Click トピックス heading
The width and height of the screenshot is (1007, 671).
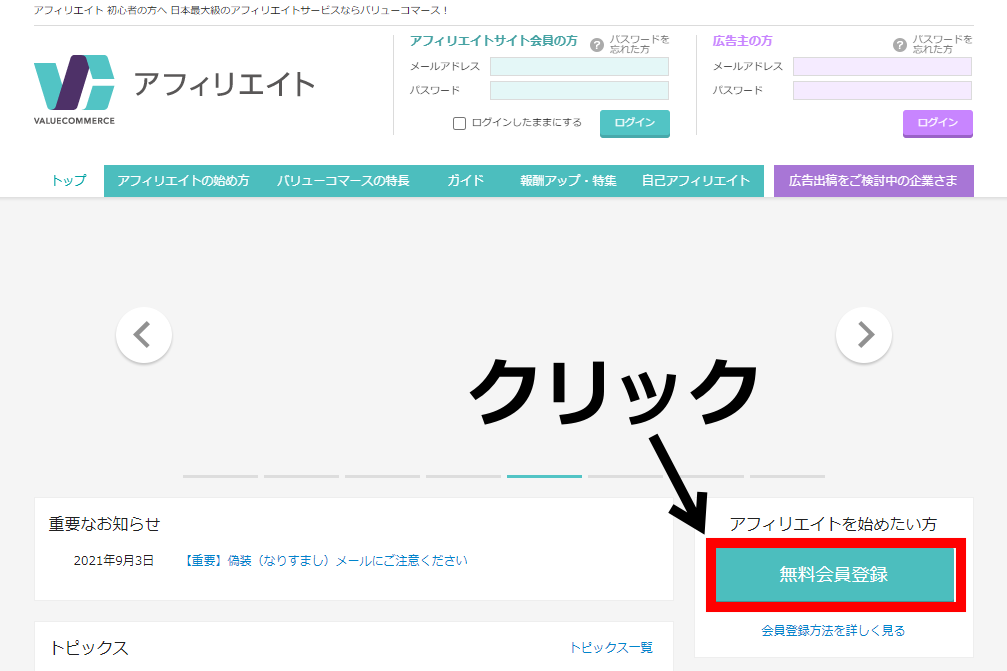click(89, 648)
